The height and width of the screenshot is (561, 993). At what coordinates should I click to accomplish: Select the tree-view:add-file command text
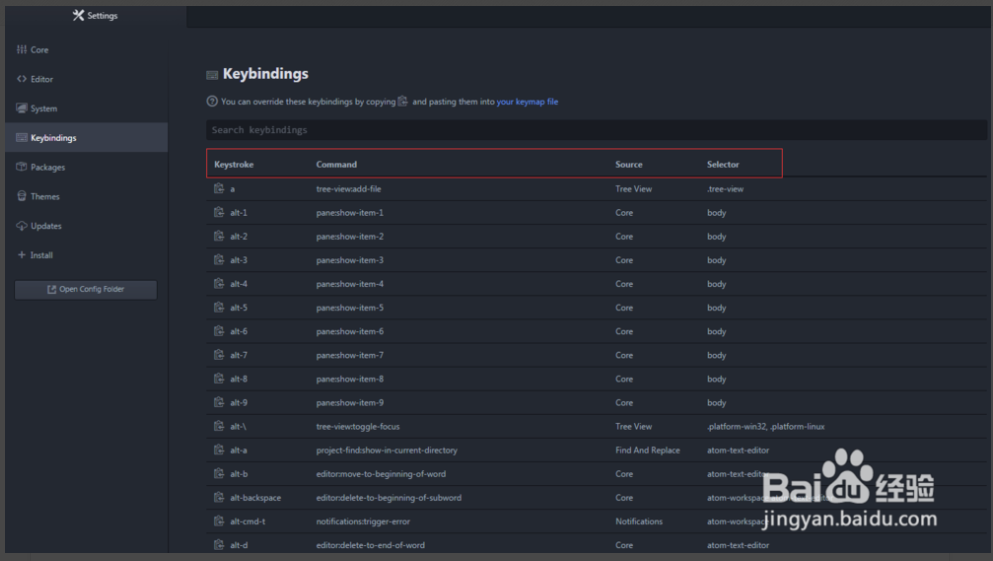(348, 189)
